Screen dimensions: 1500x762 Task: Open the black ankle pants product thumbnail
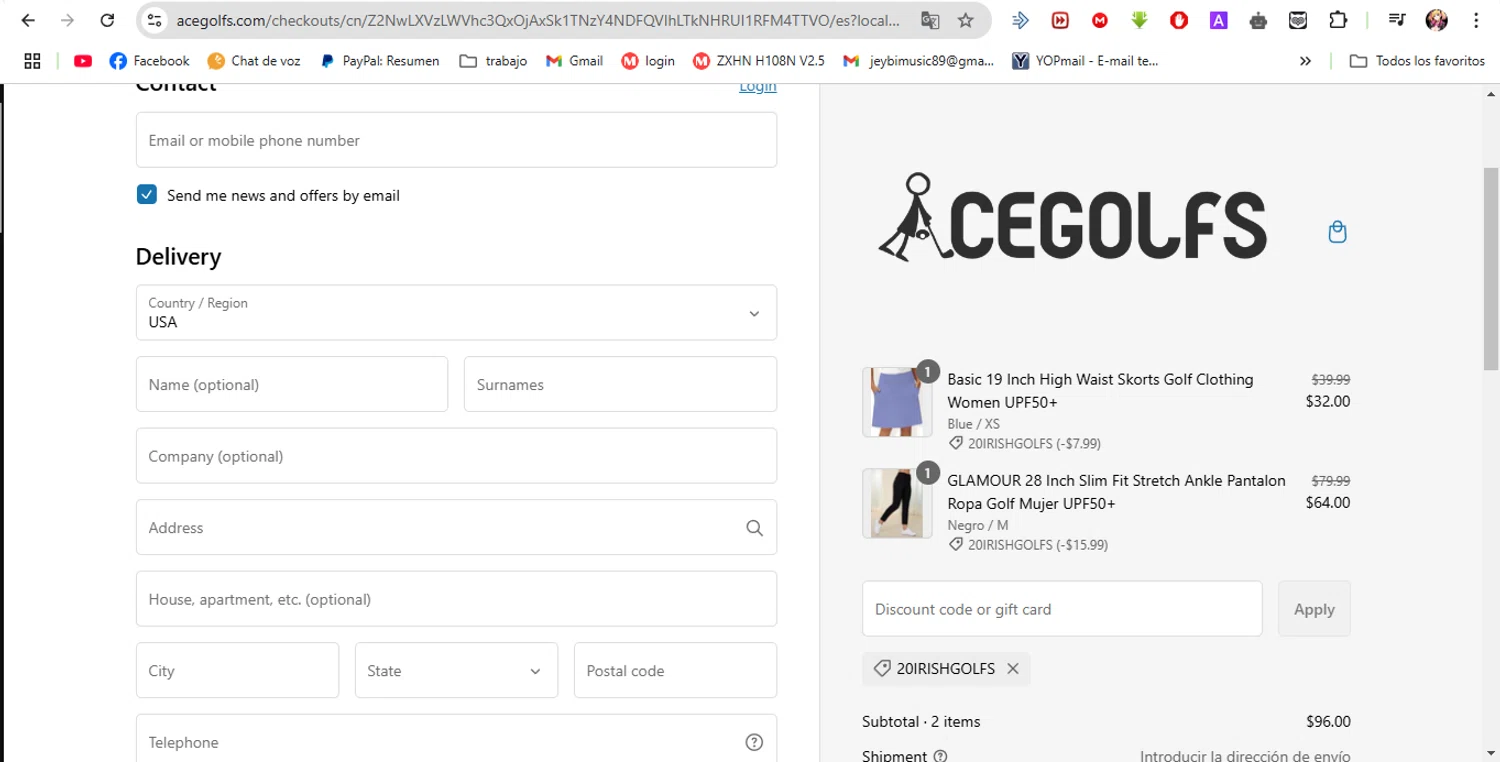tap(897, 503)
